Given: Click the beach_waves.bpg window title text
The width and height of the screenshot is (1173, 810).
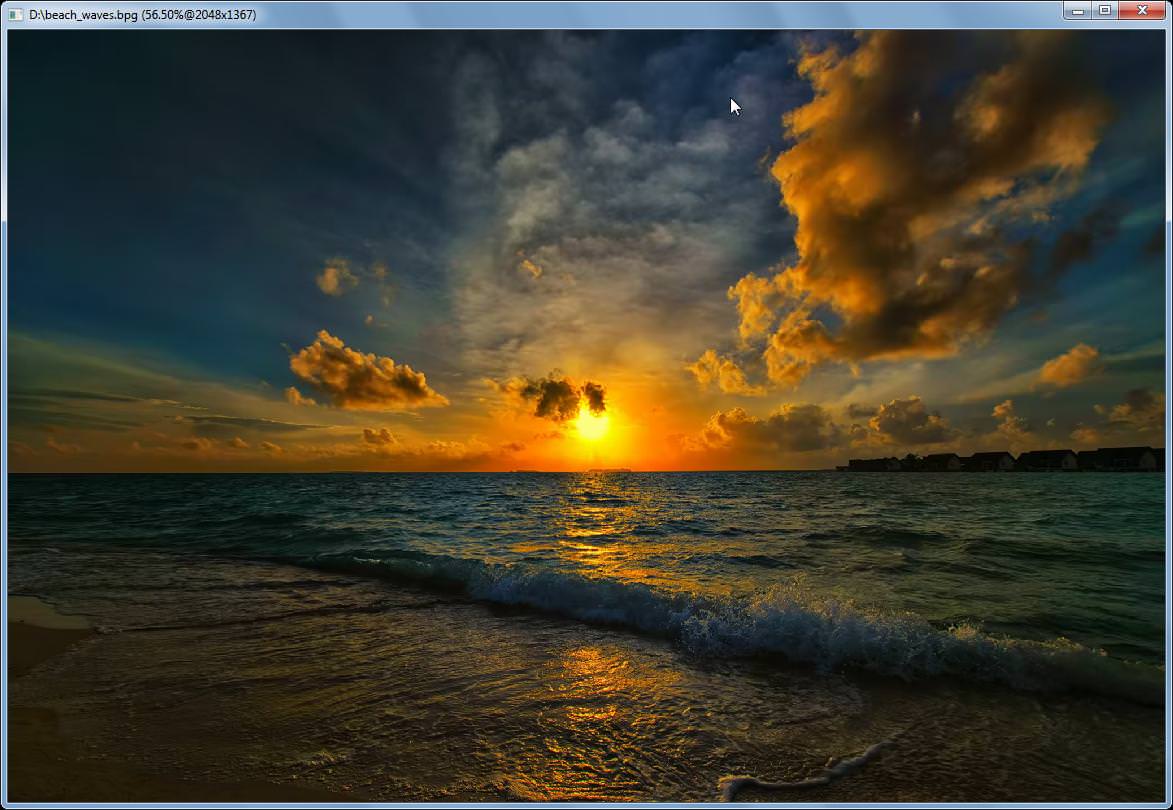Looking at the screenshot, I should (142, 14).
